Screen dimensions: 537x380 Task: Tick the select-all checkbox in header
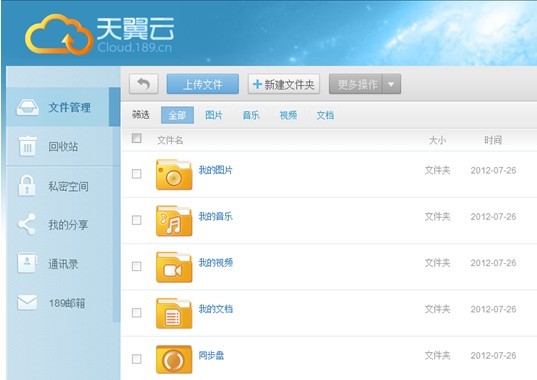[137, 138]
